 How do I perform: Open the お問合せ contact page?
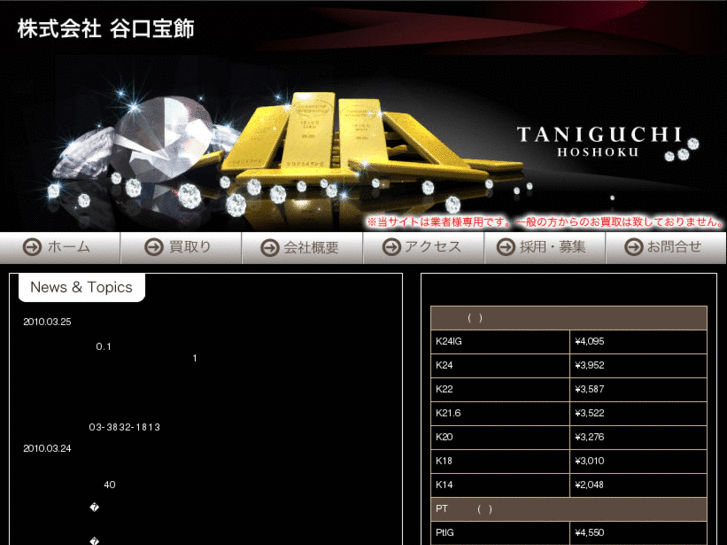[666, 248]
